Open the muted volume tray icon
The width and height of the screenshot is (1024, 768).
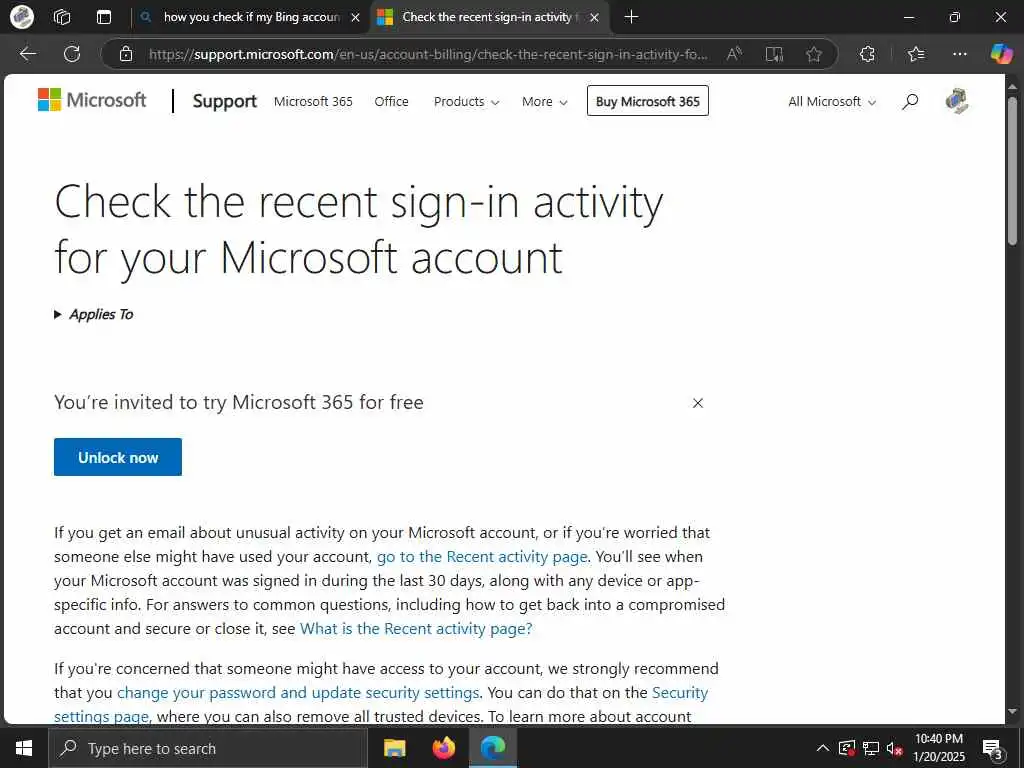894,748
